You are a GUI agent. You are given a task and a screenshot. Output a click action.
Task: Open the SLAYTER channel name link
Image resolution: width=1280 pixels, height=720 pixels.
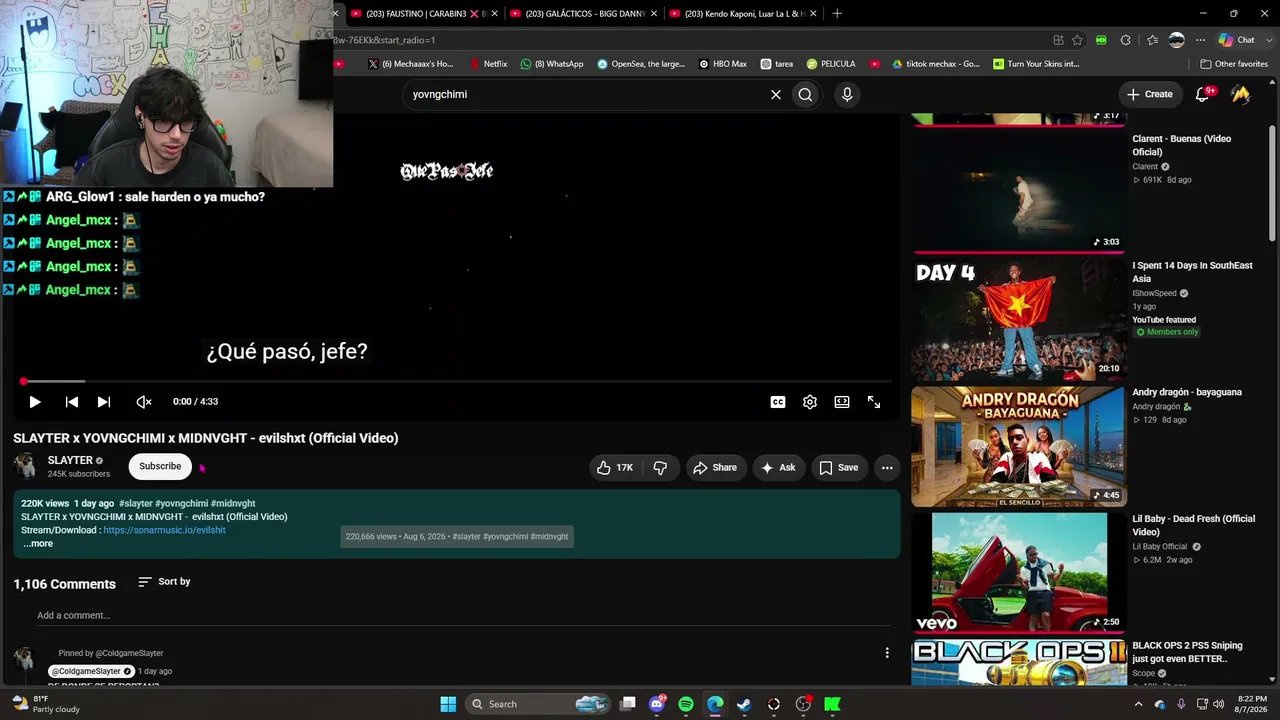pos(70,460)
